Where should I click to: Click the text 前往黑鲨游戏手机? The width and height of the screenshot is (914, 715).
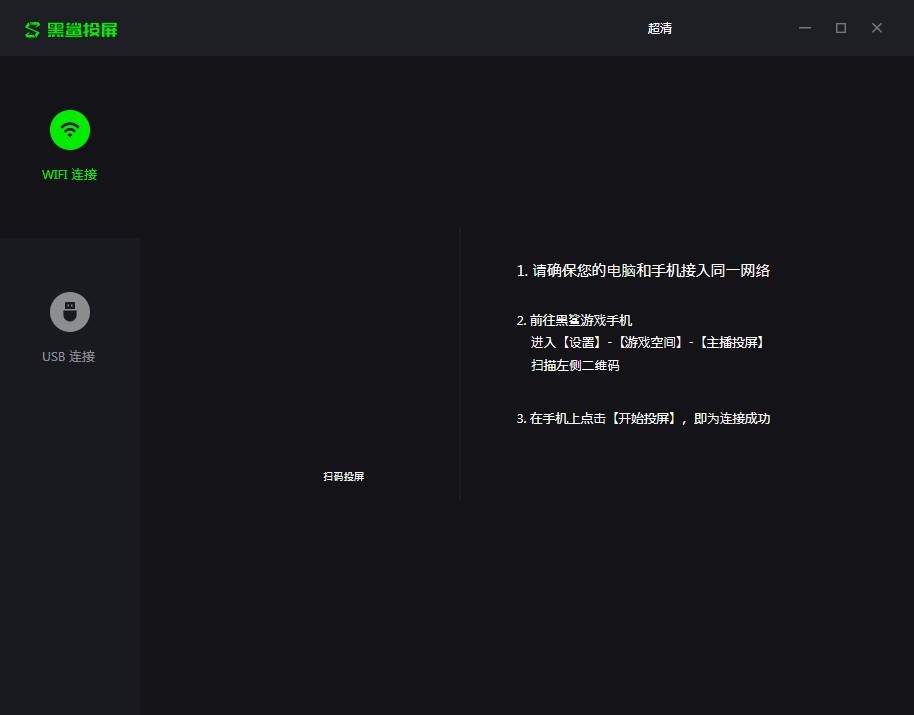[581, 320]
